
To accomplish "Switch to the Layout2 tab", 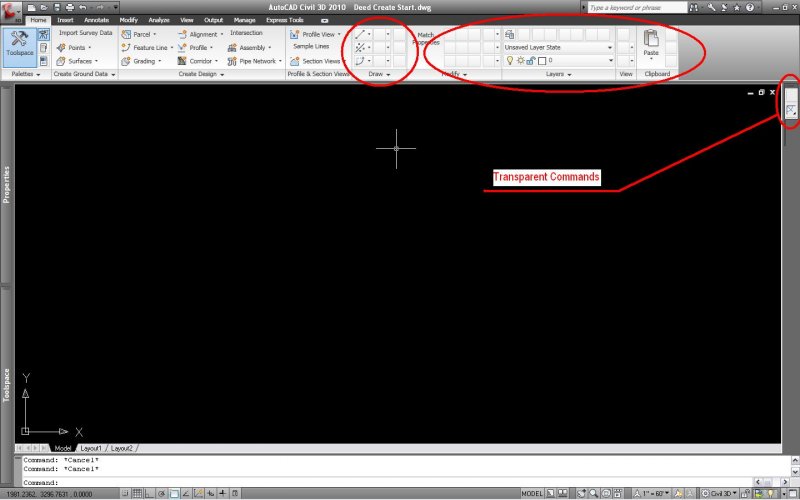I will (121, 448).
